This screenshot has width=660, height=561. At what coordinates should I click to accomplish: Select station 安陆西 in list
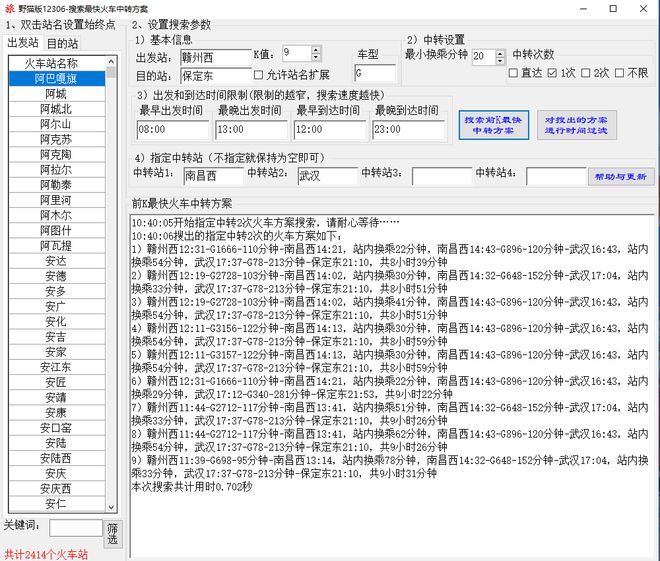click(57, 458)
